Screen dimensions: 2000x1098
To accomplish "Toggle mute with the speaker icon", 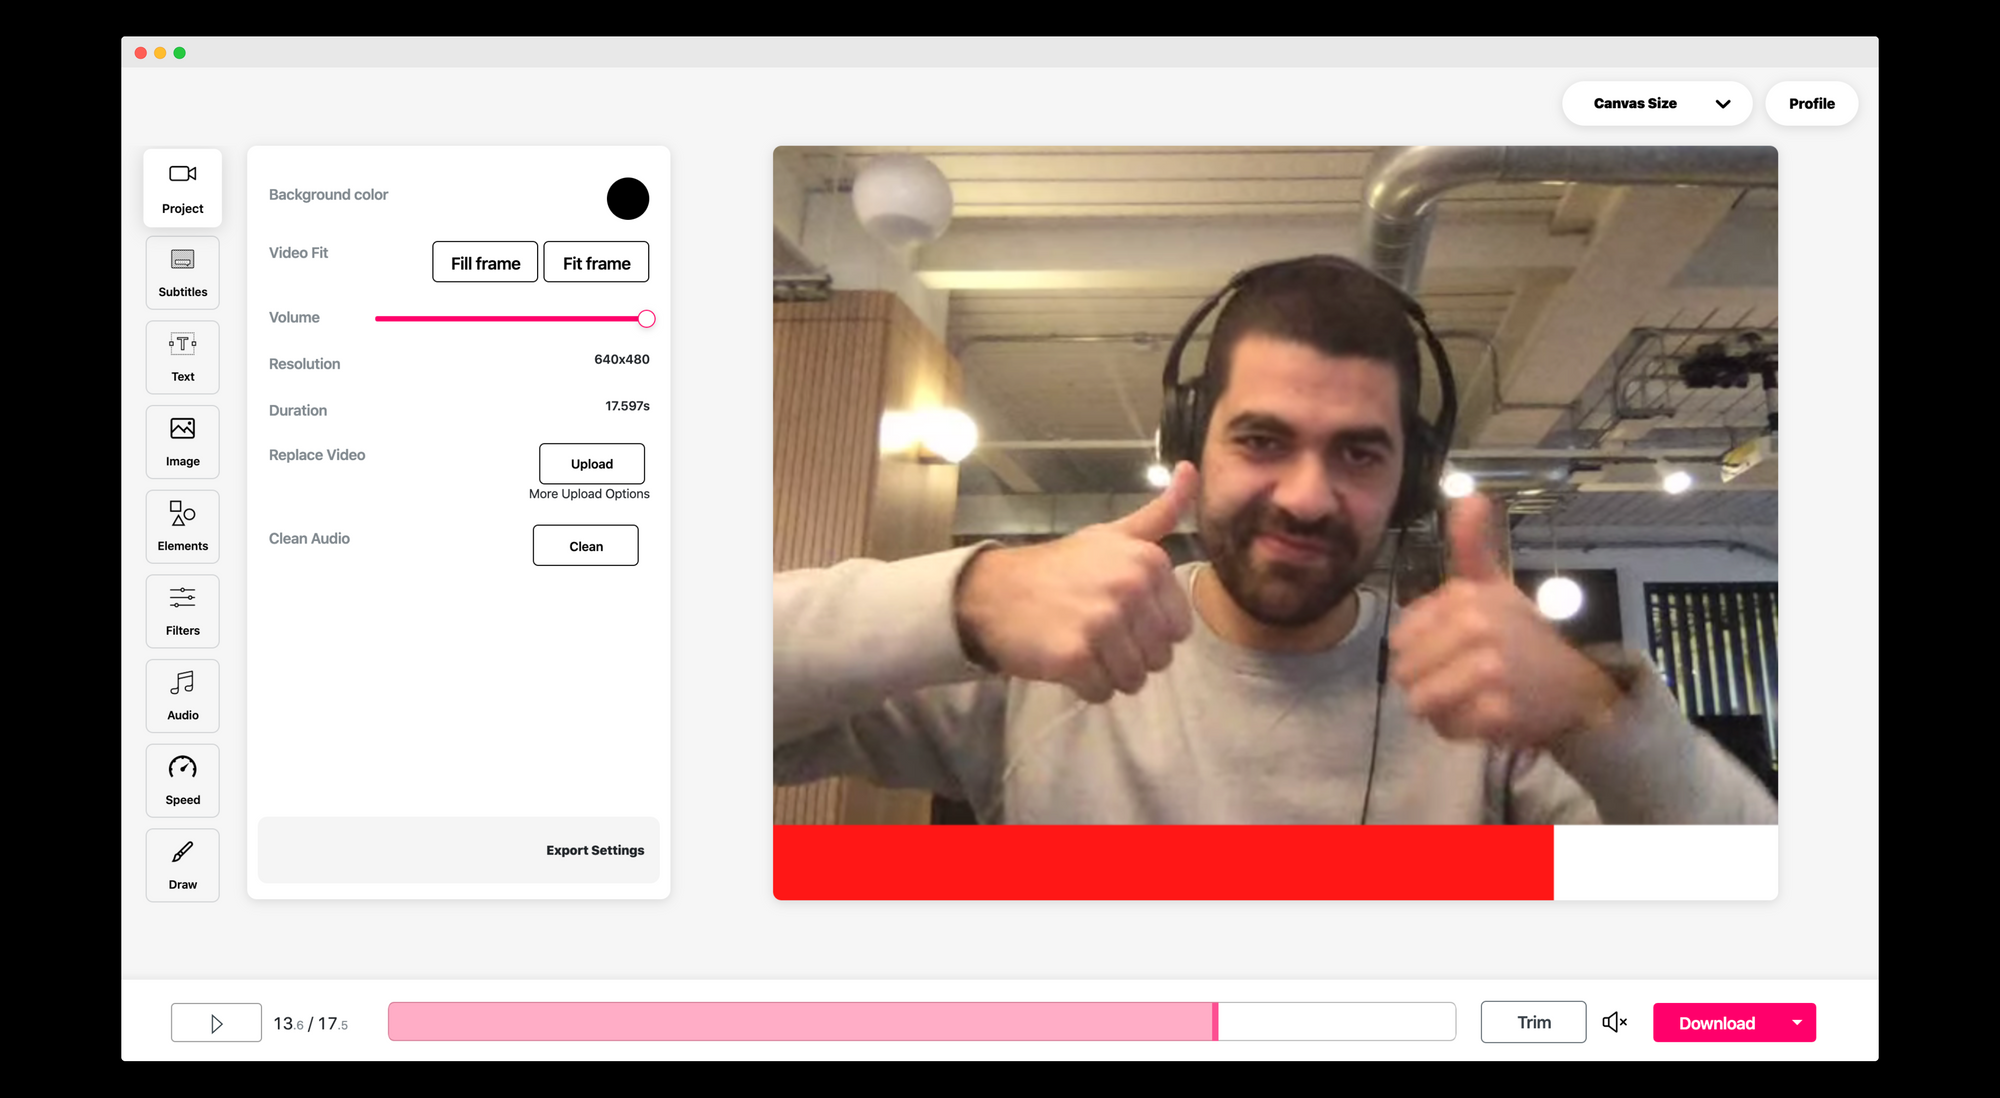I will click(x=1614, y=1022).
